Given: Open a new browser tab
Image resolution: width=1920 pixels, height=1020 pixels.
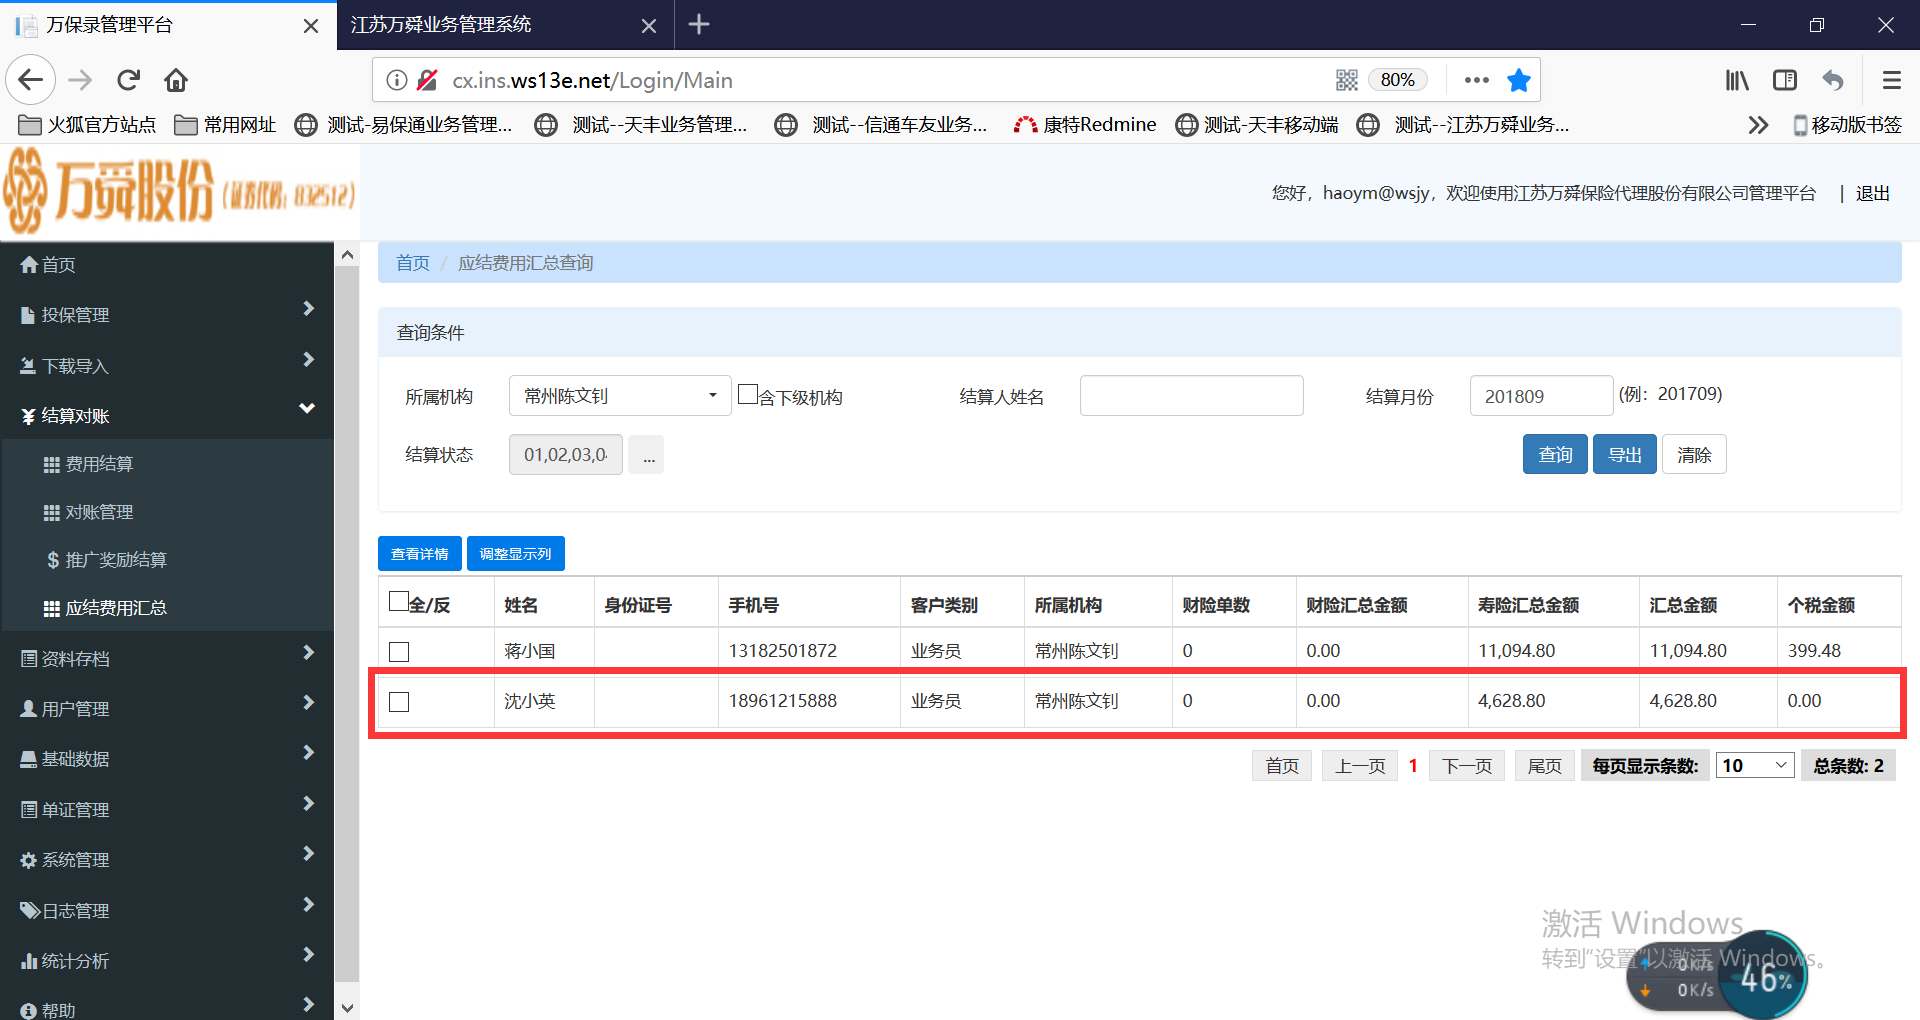Looking at the screenshot, I should (699, 24).
